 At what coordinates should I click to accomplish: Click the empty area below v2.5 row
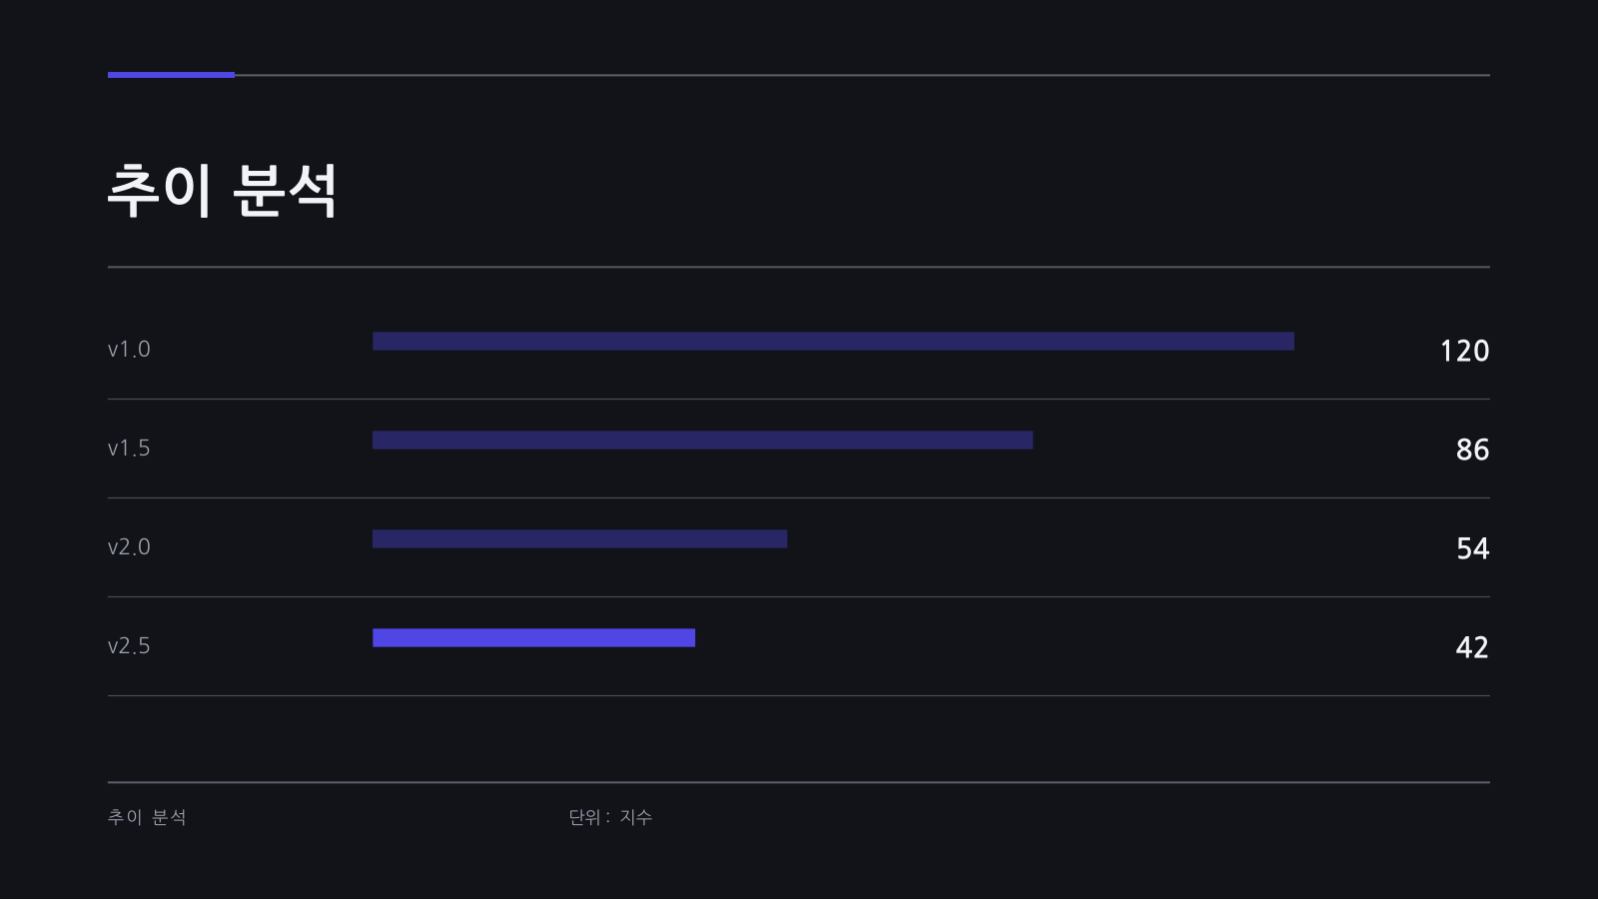[799, 739]
